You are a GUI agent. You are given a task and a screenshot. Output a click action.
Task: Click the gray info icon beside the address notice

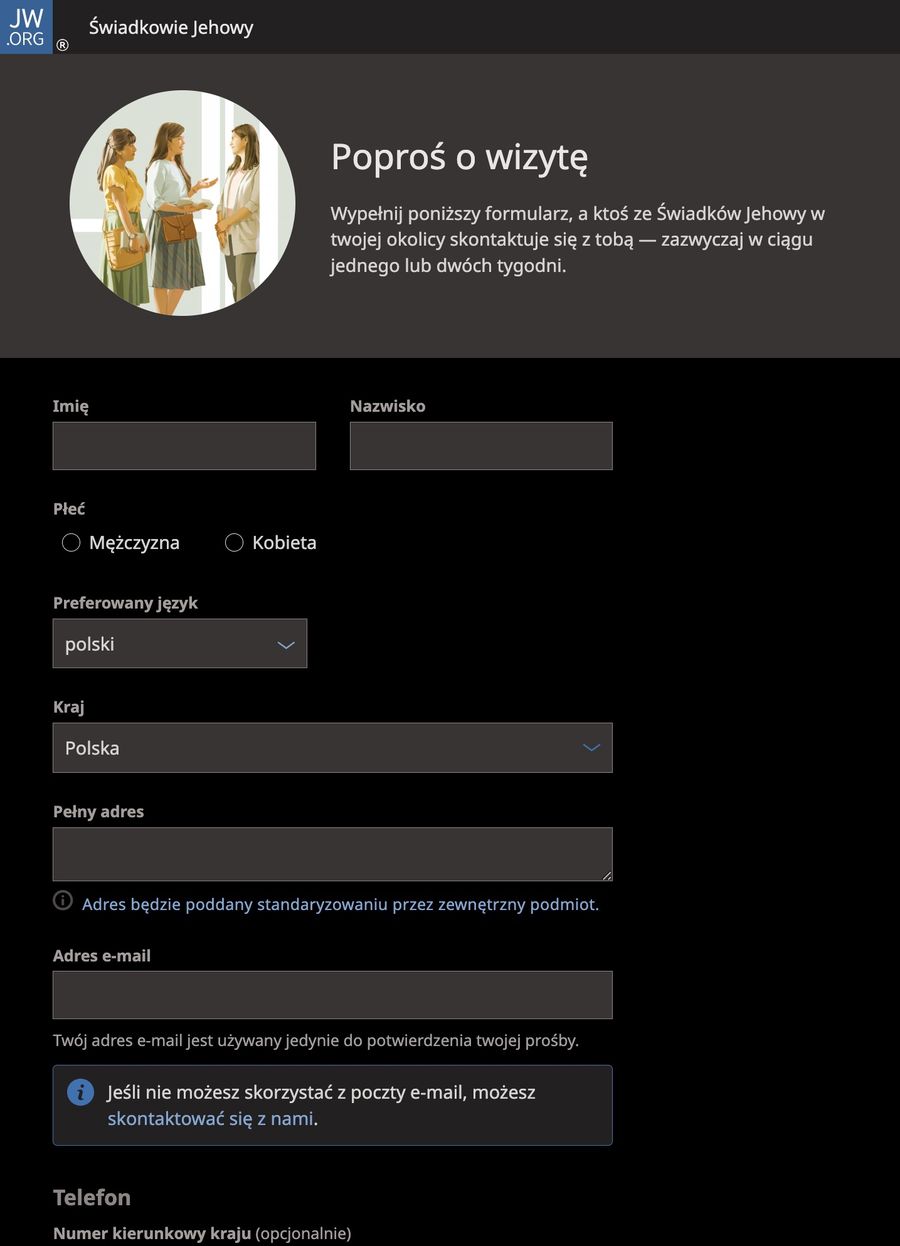63,900
